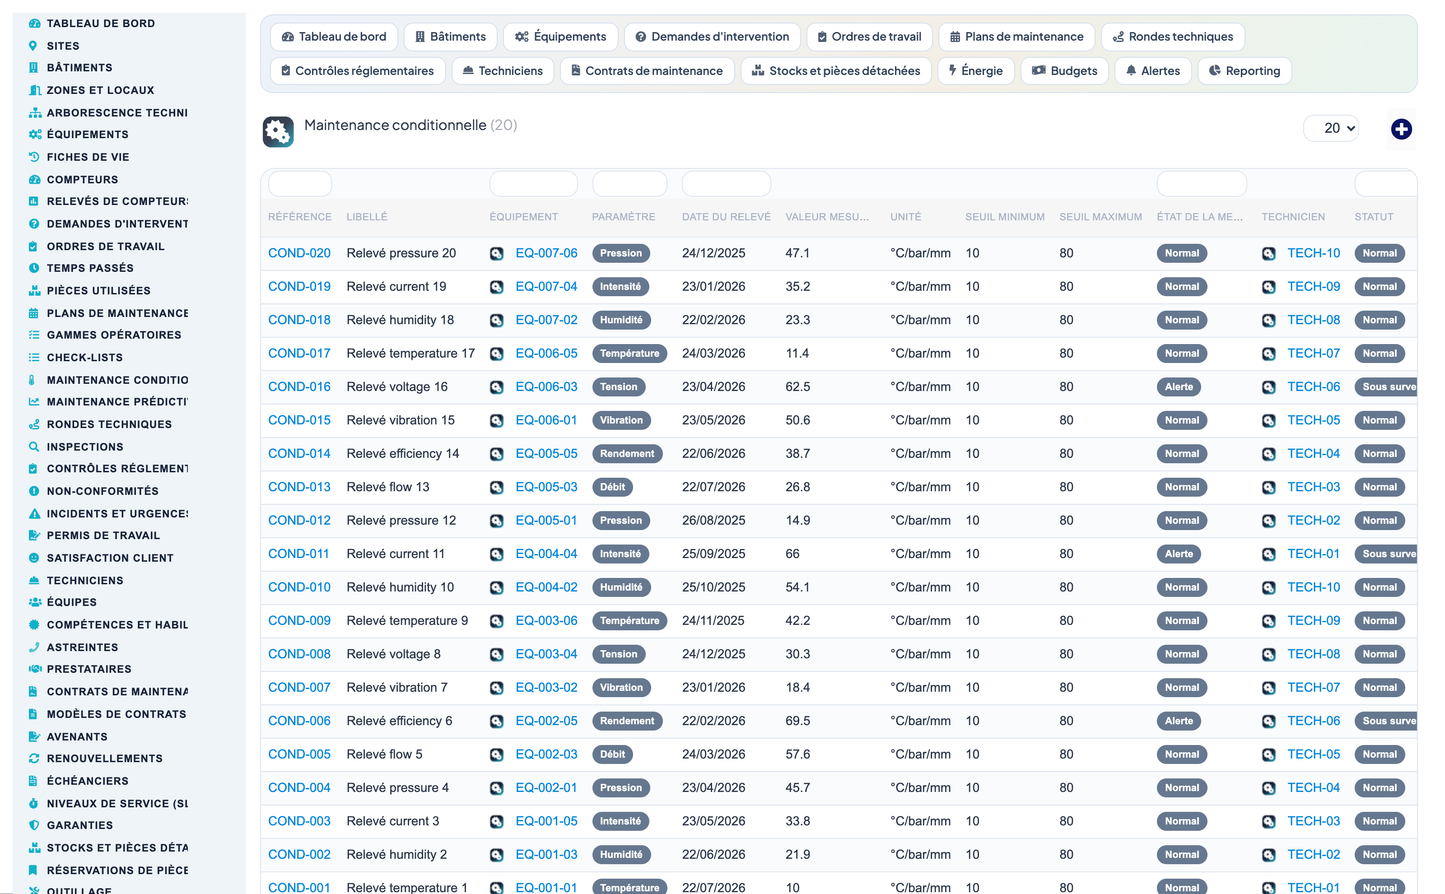Click the Maintenance conditionnelle gear icon
This screenshot has width=1445, height=894.
[x=278, y=131]
